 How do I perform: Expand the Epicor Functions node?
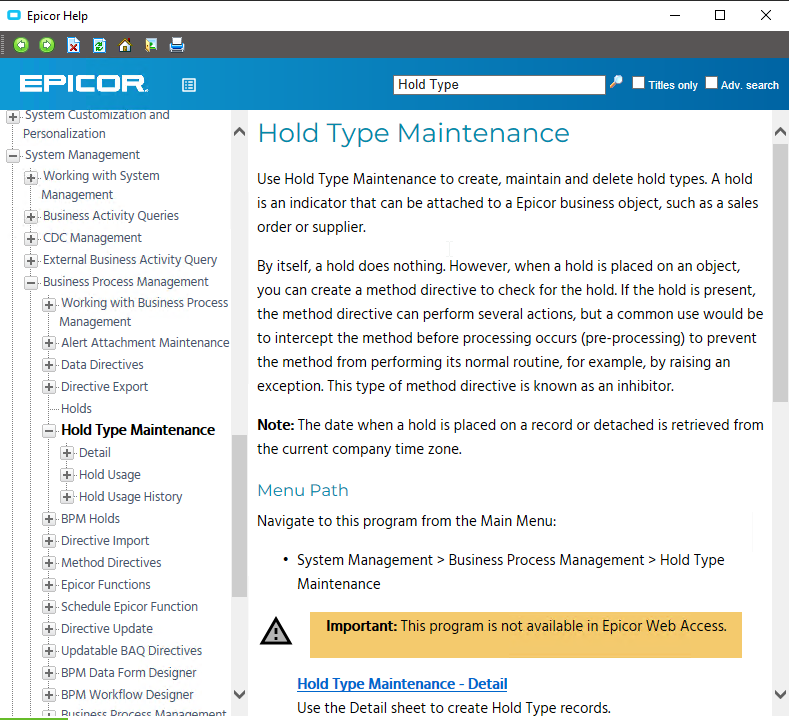point(49,585)
